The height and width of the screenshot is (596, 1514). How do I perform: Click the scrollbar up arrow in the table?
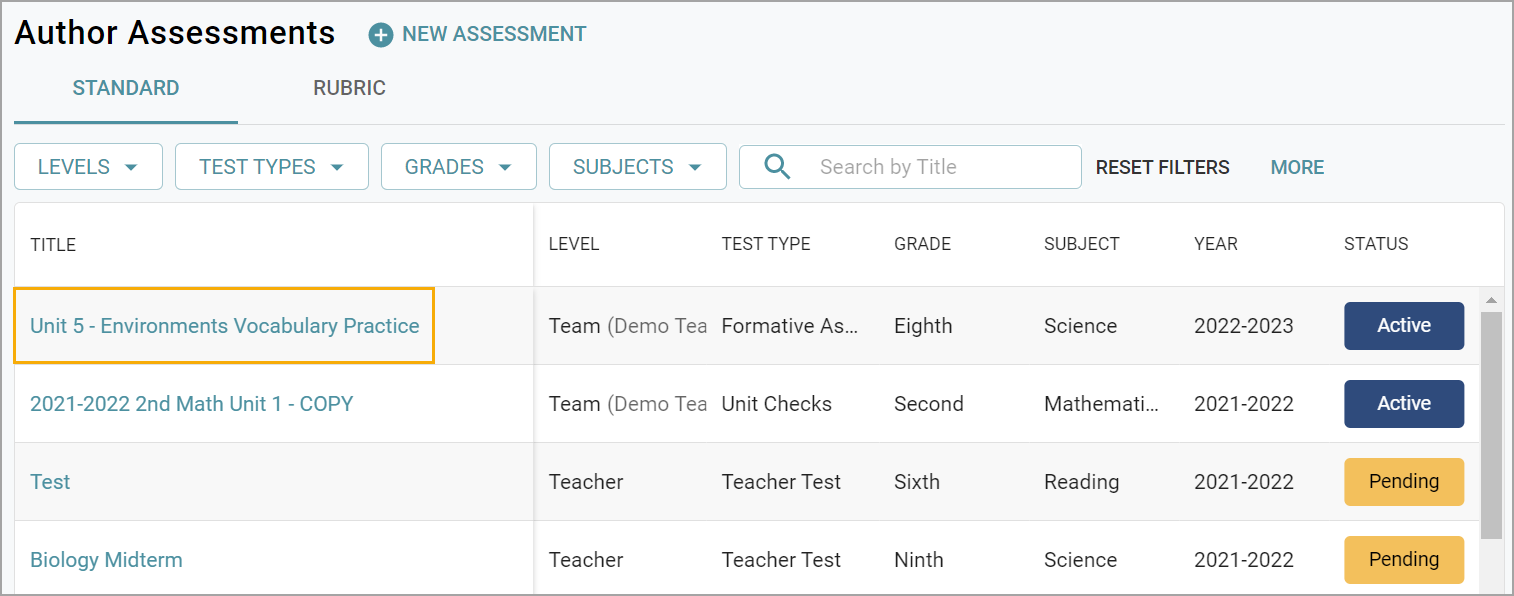coord(1491,300)
